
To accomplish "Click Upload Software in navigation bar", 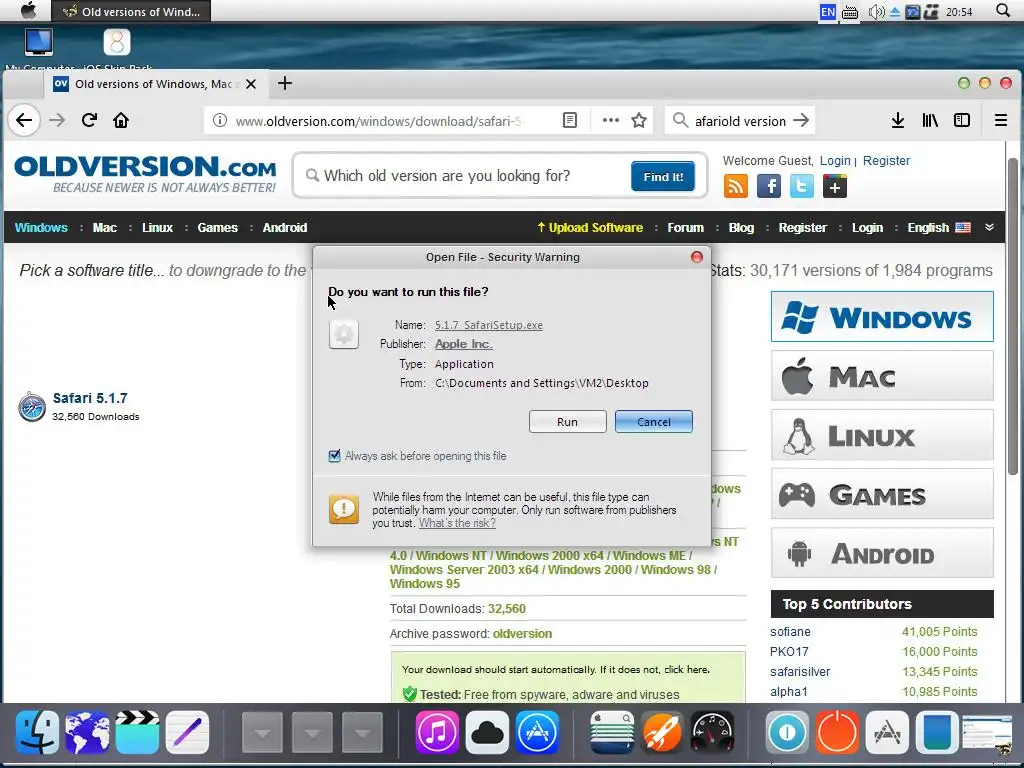I will click(x=590, y=228).
